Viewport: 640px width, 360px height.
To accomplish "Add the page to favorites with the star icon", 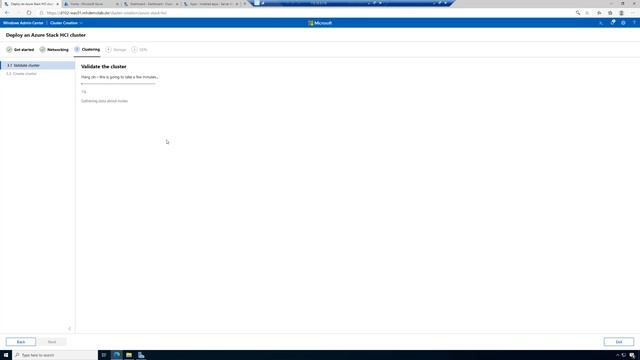I will (x=587, y=13).
